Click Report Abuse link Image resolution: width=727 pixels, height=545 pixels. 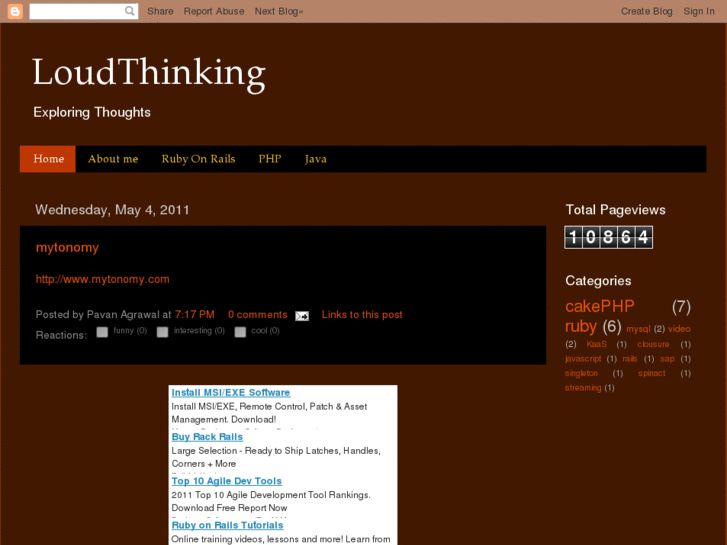(x=214, y=11)
